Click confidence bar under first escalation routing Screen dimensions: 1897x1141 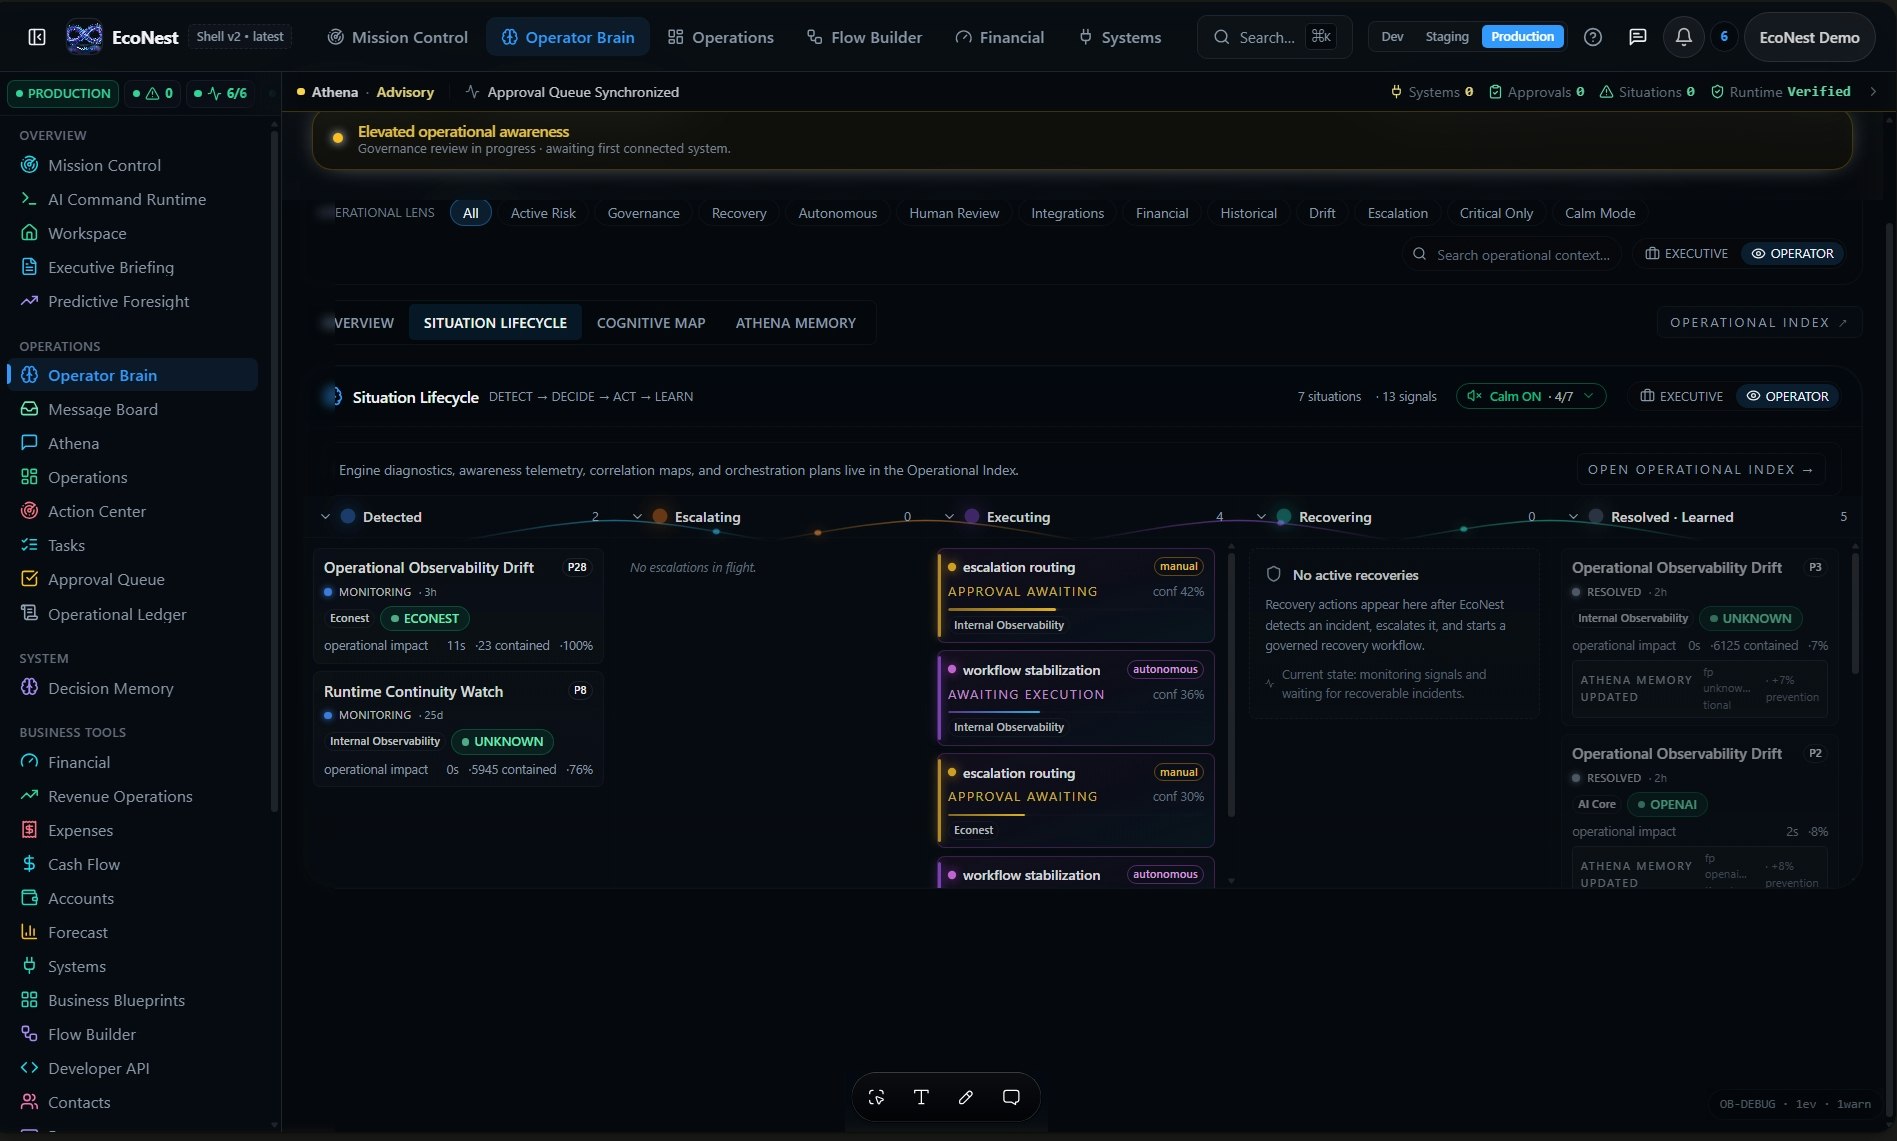click(1002, 609)
